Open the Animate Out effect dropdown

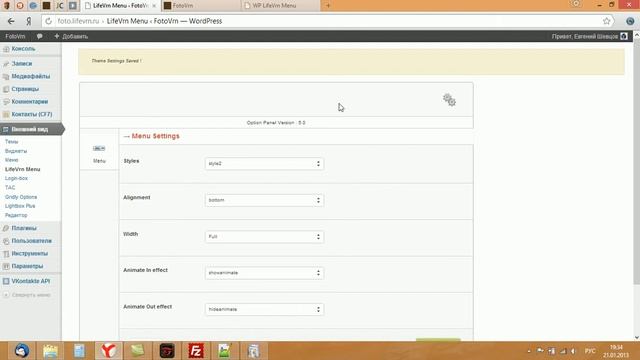[x=264, y=309]
